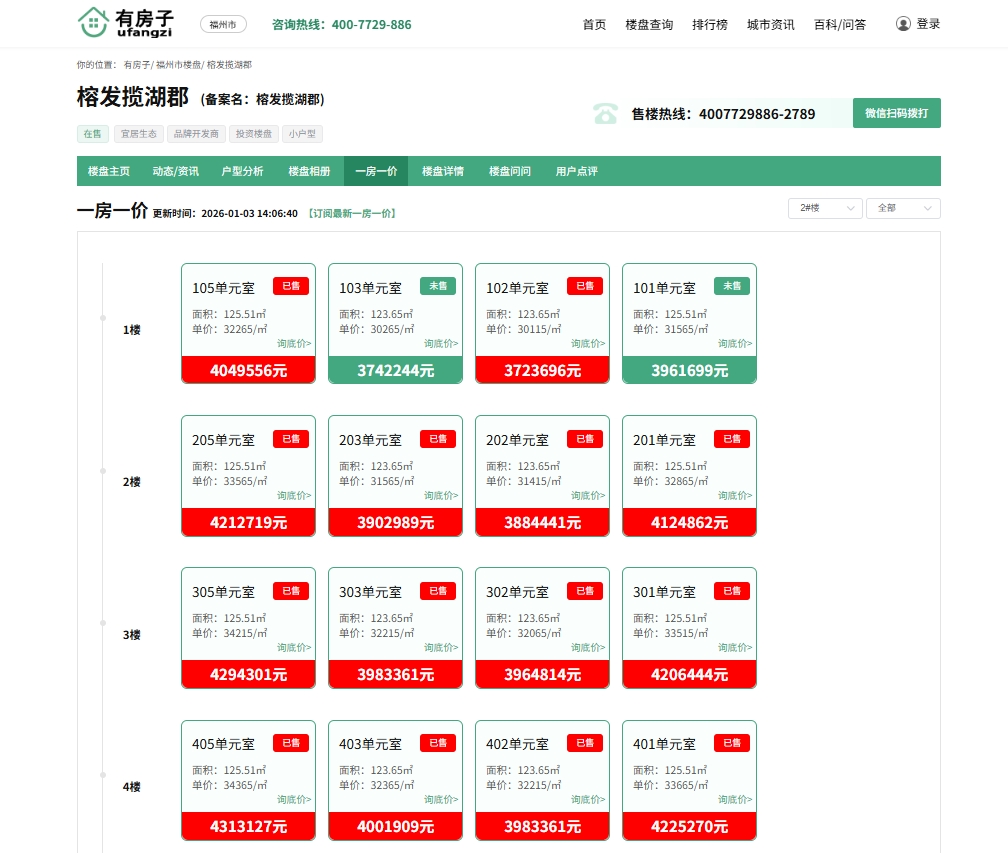Viewport: 1008px width, 853px height.
Task: Select 排行榜 in top navigation
Action: (x=710, y=25)
